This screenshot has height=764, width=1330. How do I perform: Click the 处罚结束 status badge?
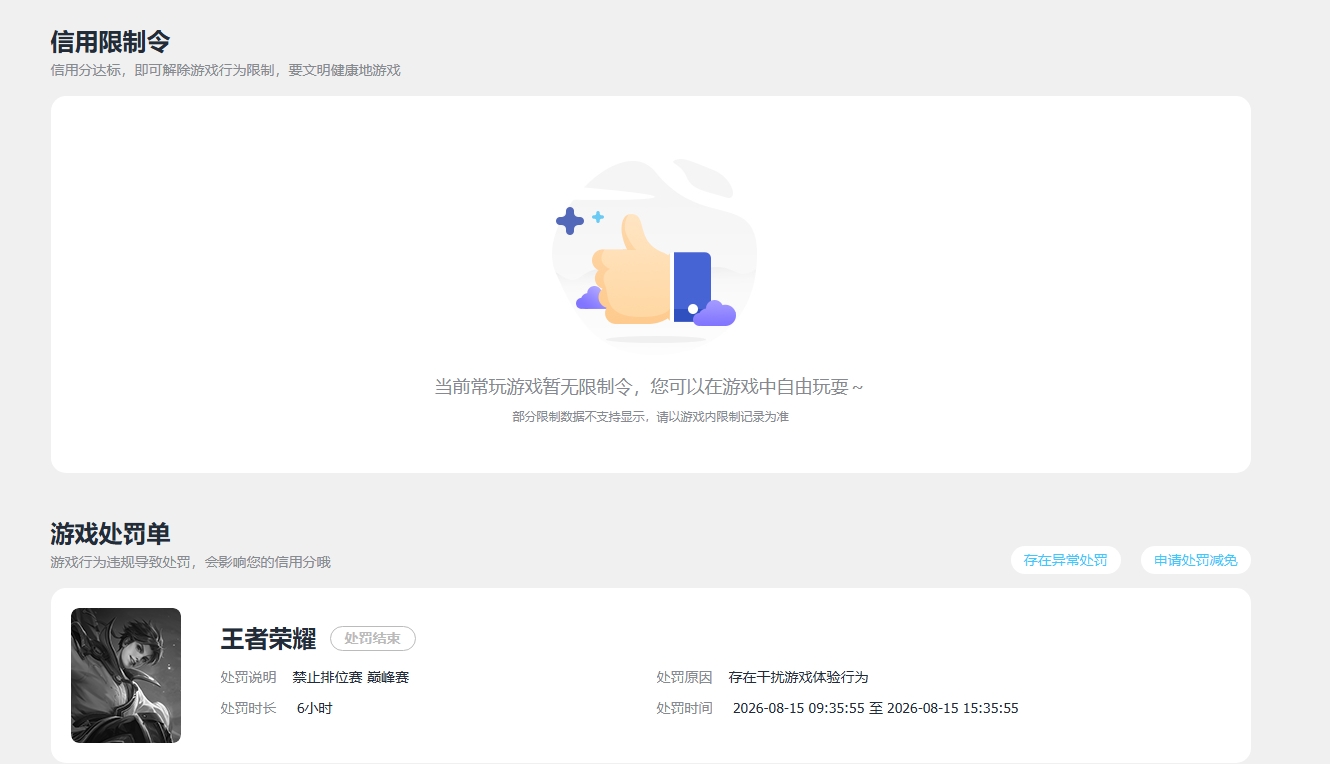click(373, 638)
